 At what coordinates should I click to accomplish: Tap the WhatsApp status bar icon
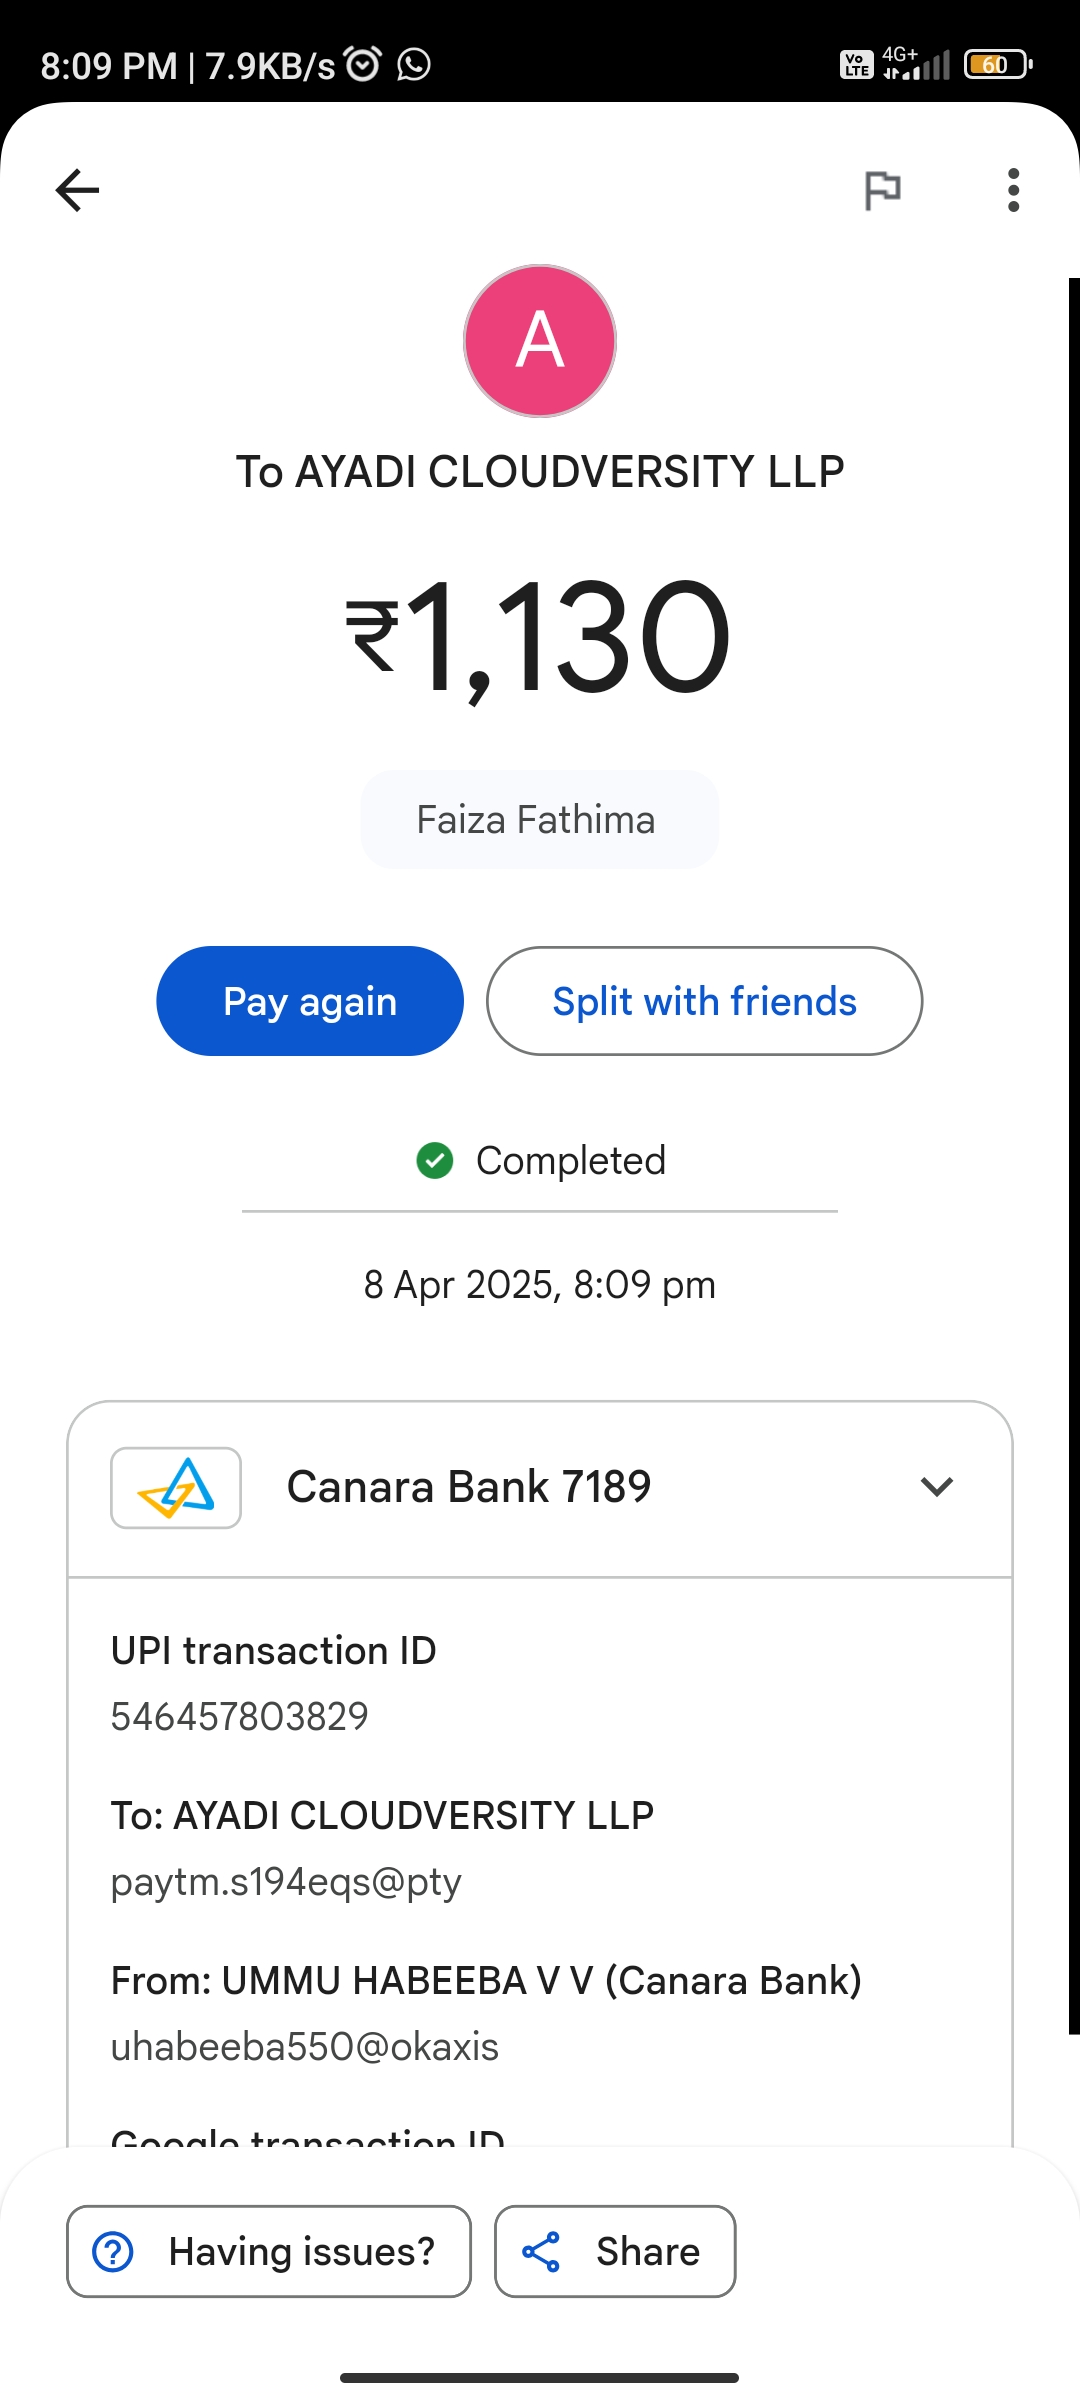(414, 65)
